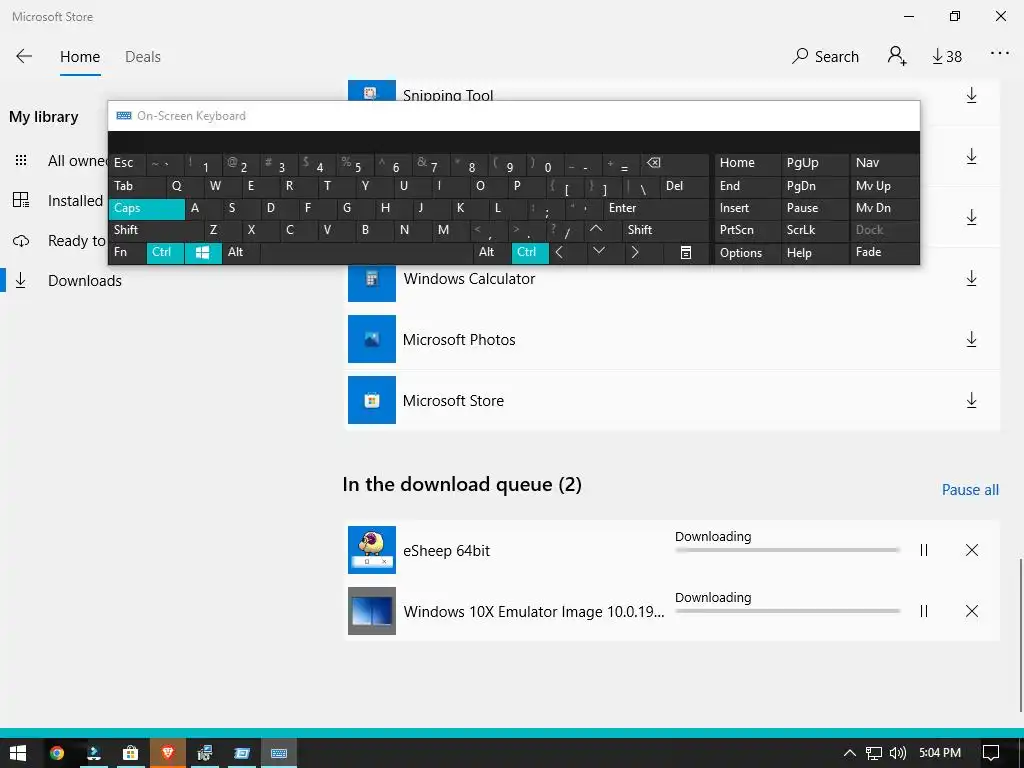Click the Microsoft Photos app icon
Image resolution: width=1024 pixels, height=768 pixels.
[372, 339]
